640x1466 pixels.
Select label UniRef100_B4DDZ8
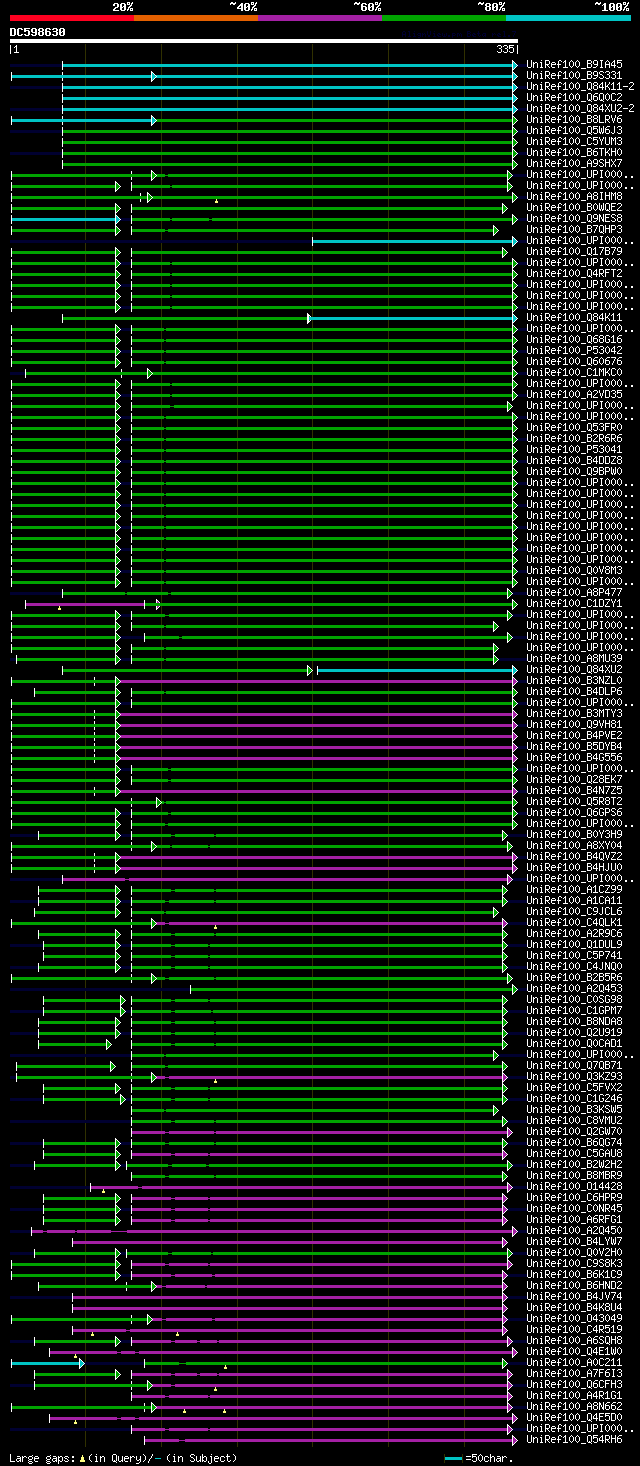[x=574, y=460]
